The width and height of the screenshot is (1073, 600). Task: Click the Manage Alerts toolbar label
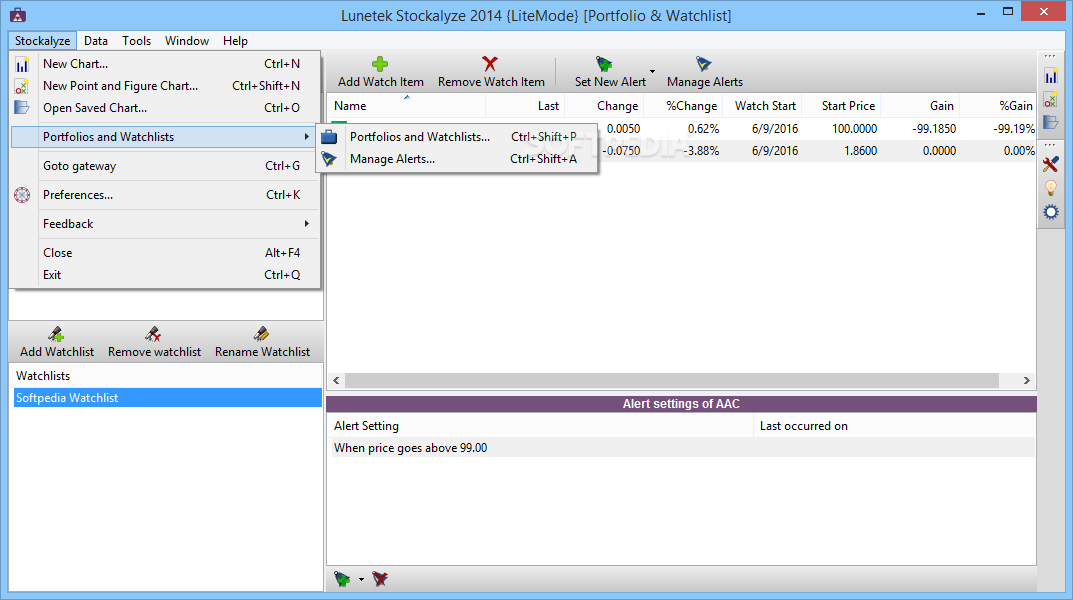(705, 82)
